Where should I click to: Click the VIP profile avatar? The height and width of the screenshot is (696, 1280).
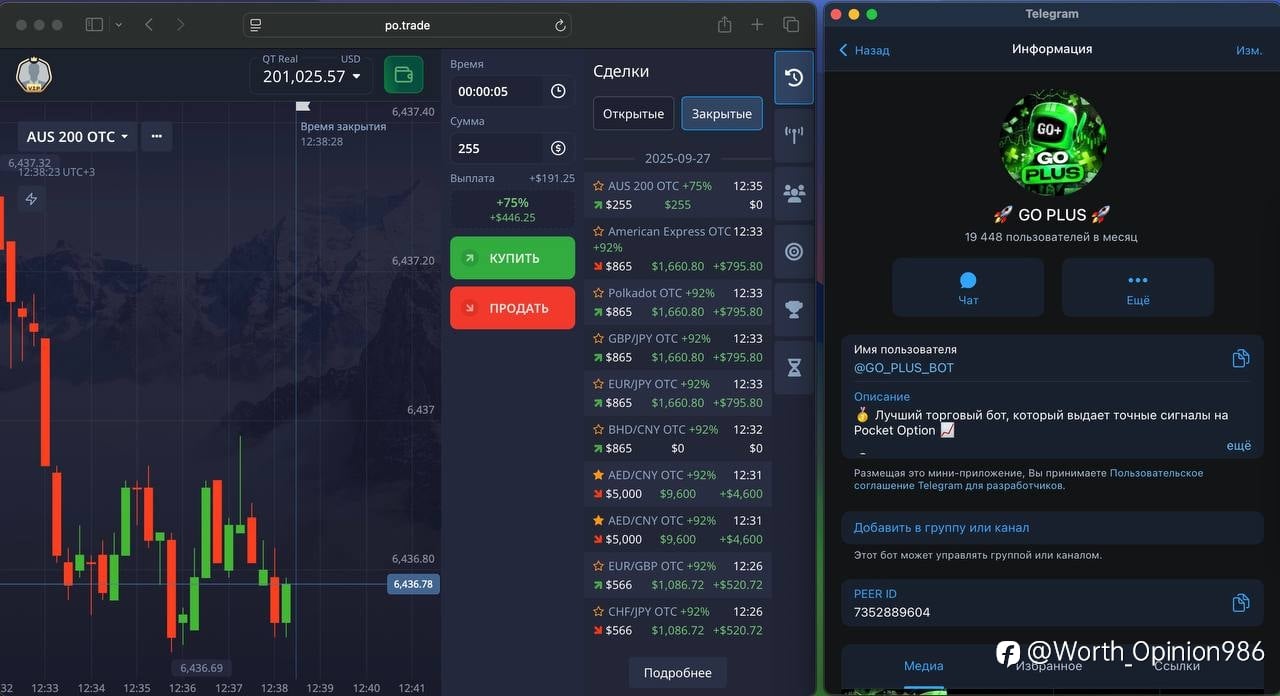point(34,75)
